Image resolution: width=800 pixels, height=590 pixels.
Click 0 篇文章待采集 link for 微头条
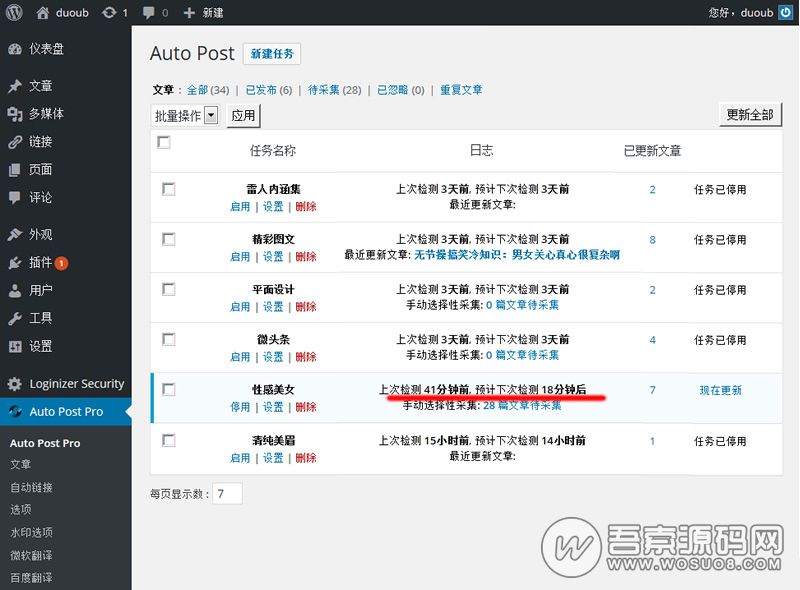522,355
